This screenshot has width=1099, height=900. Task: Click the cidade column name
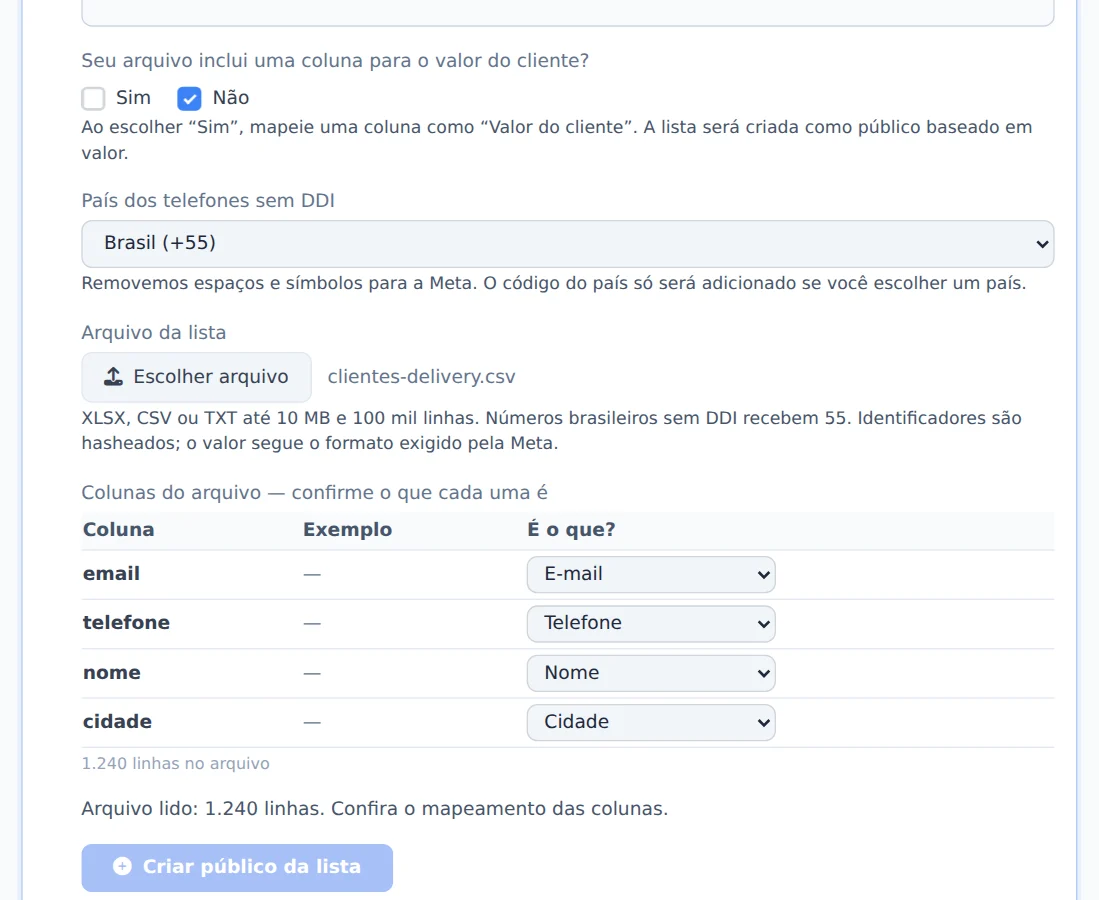[x=117, y=722]
